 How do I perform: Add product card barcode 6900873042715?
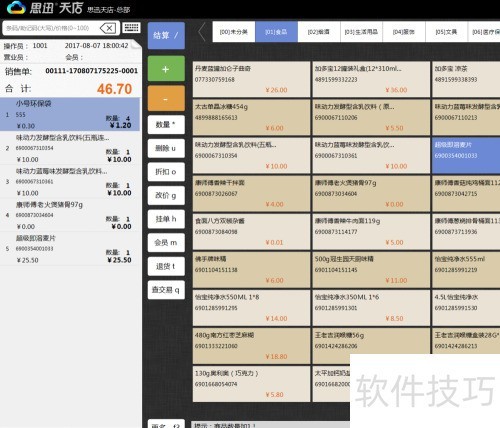(466, 193)
